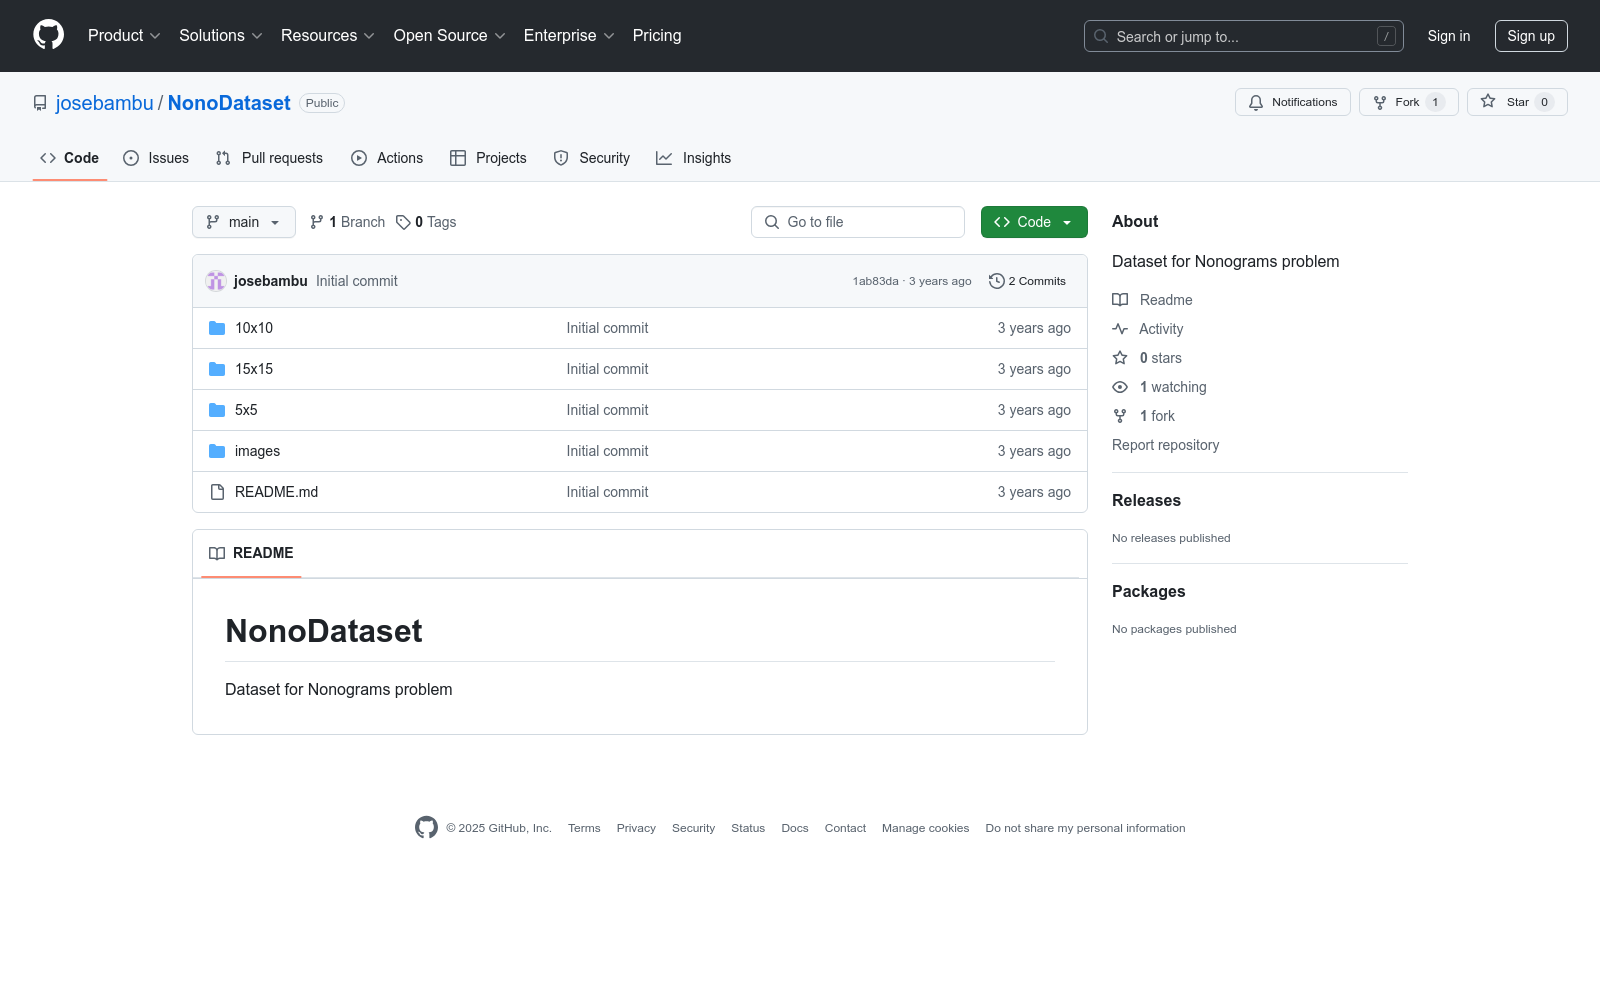Open the Resources dropdown
The image size is (1600, 1000).
tap(328, 36)
